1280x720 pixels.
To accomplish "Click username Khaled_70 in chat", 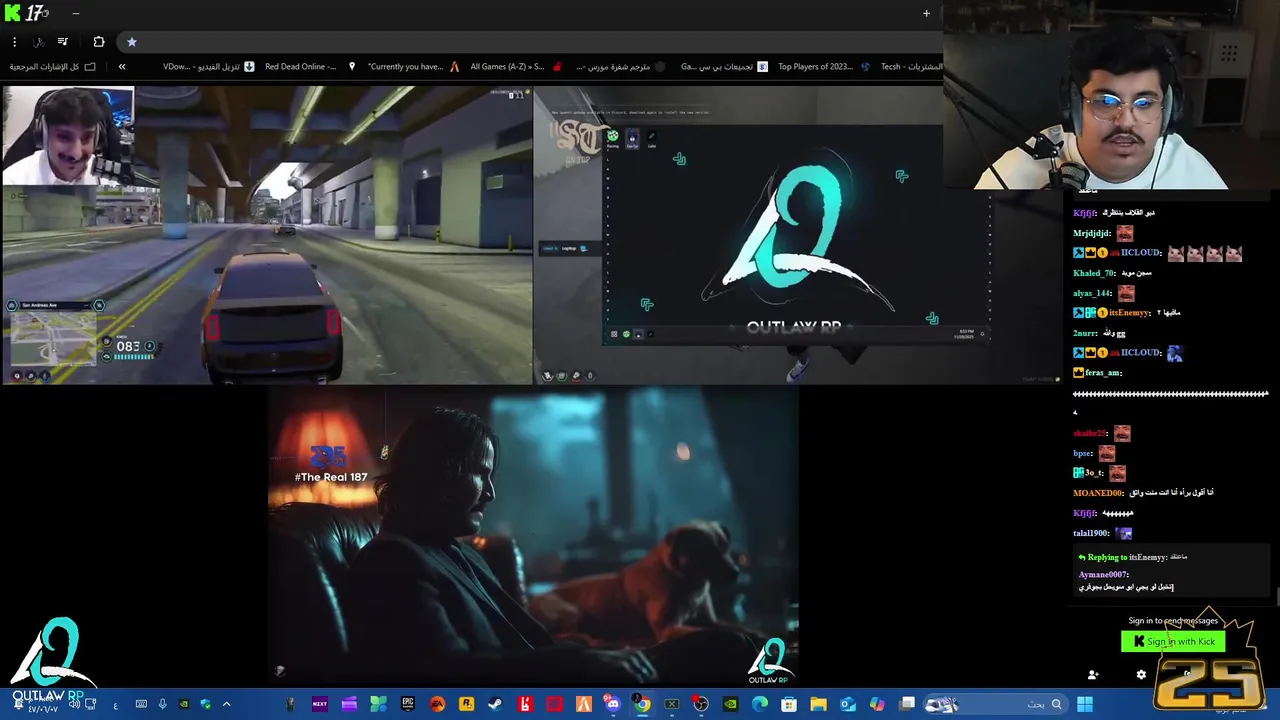I will click(1094, 273).
